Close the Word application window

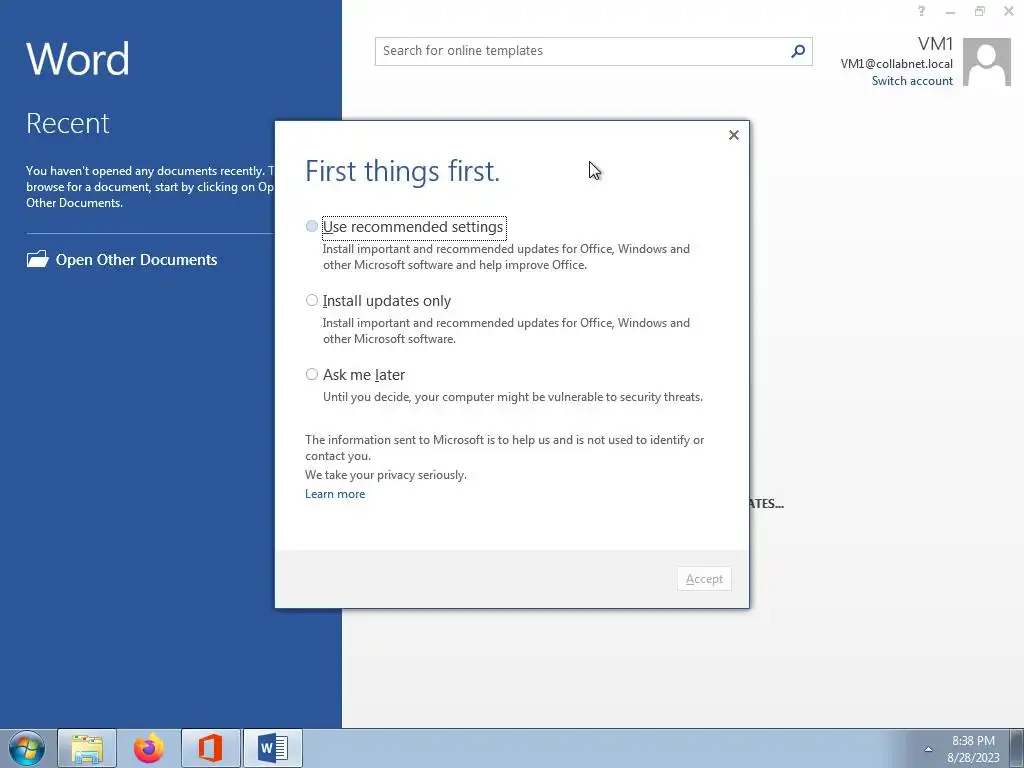1009,11
